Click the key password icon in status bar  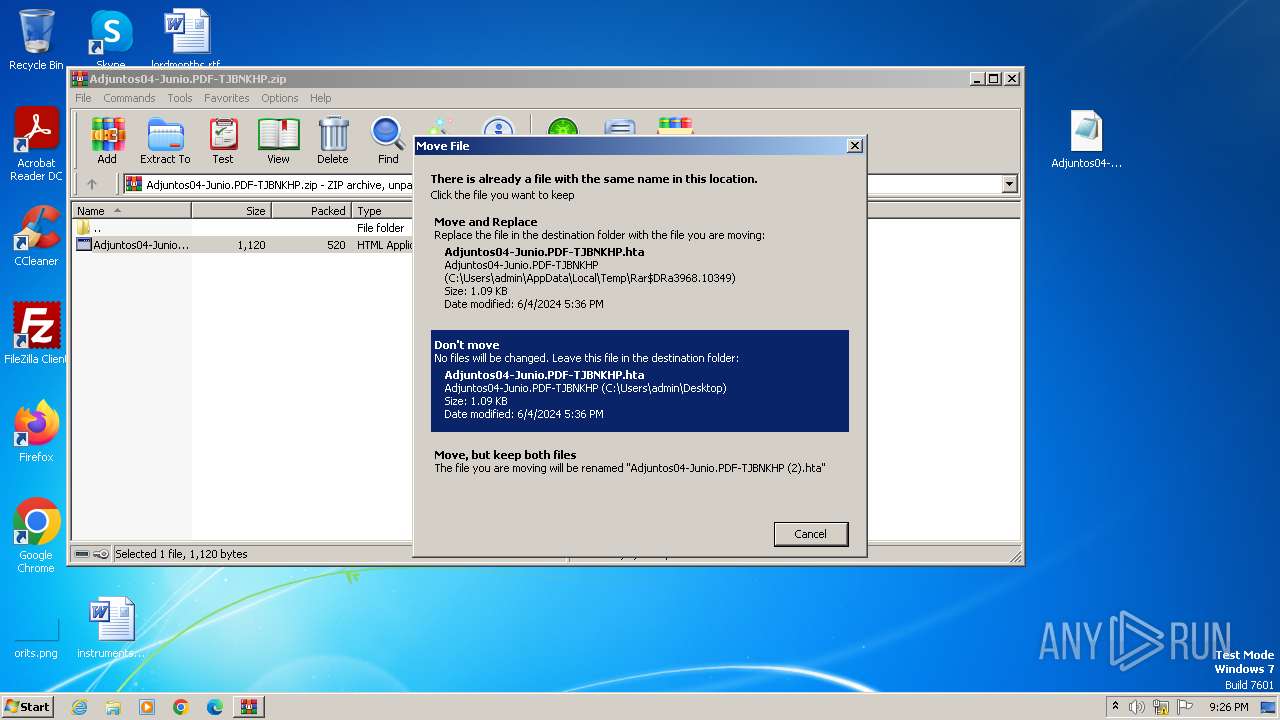coord(101,554)
